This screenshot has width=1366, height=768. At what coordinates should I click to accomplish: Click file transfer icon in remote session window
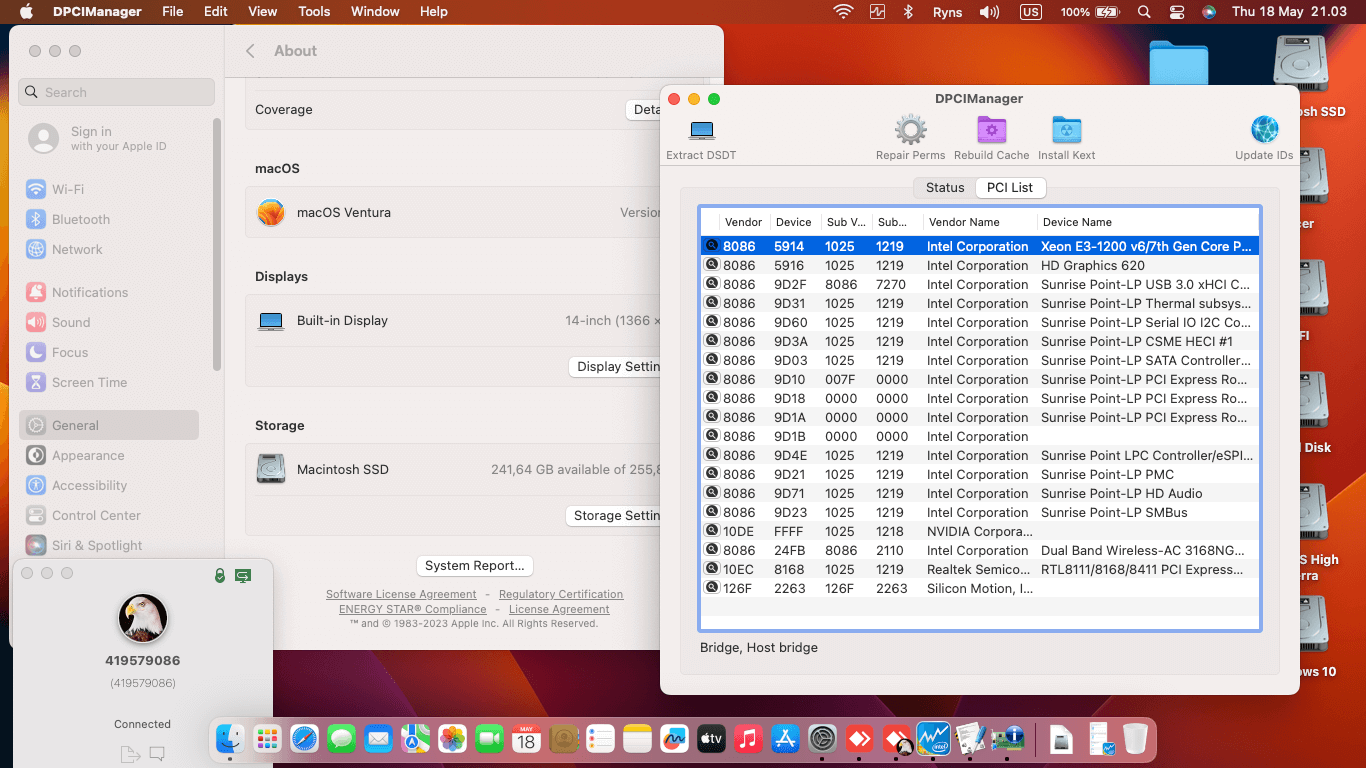(x=129, y=754)
